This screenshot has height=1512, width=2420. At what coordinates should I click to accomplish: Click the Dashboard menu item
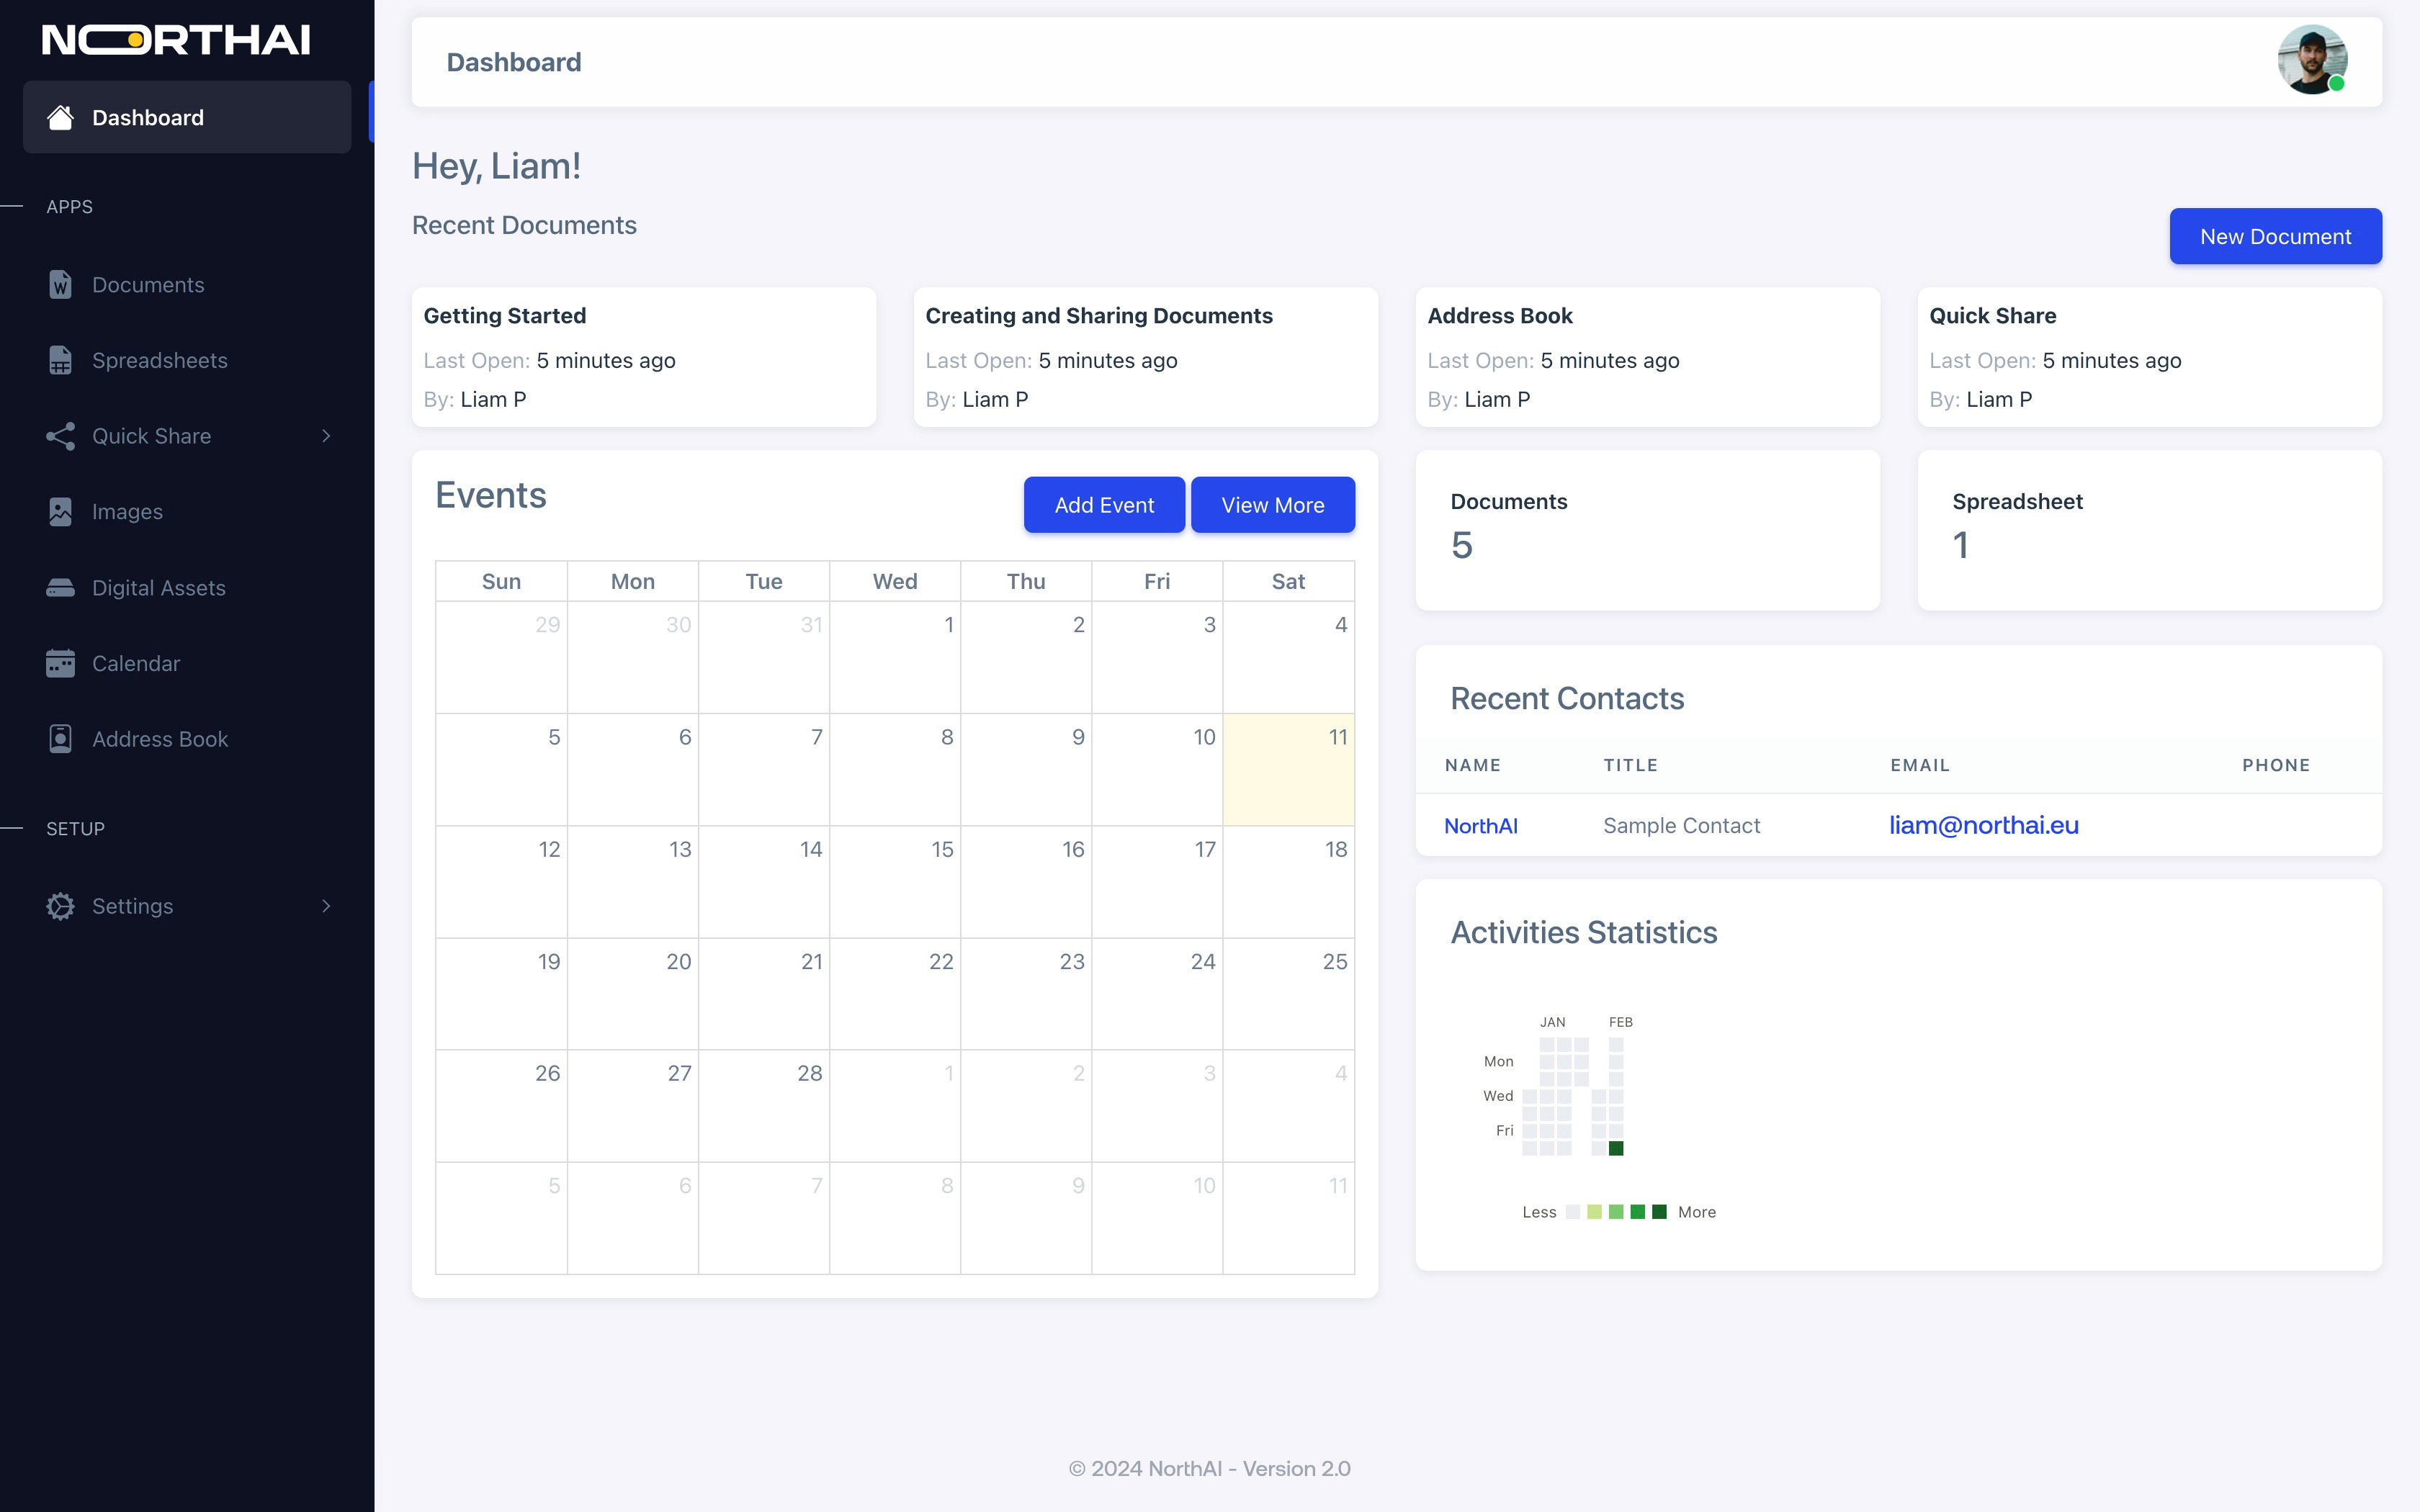(x=187, y=117)
